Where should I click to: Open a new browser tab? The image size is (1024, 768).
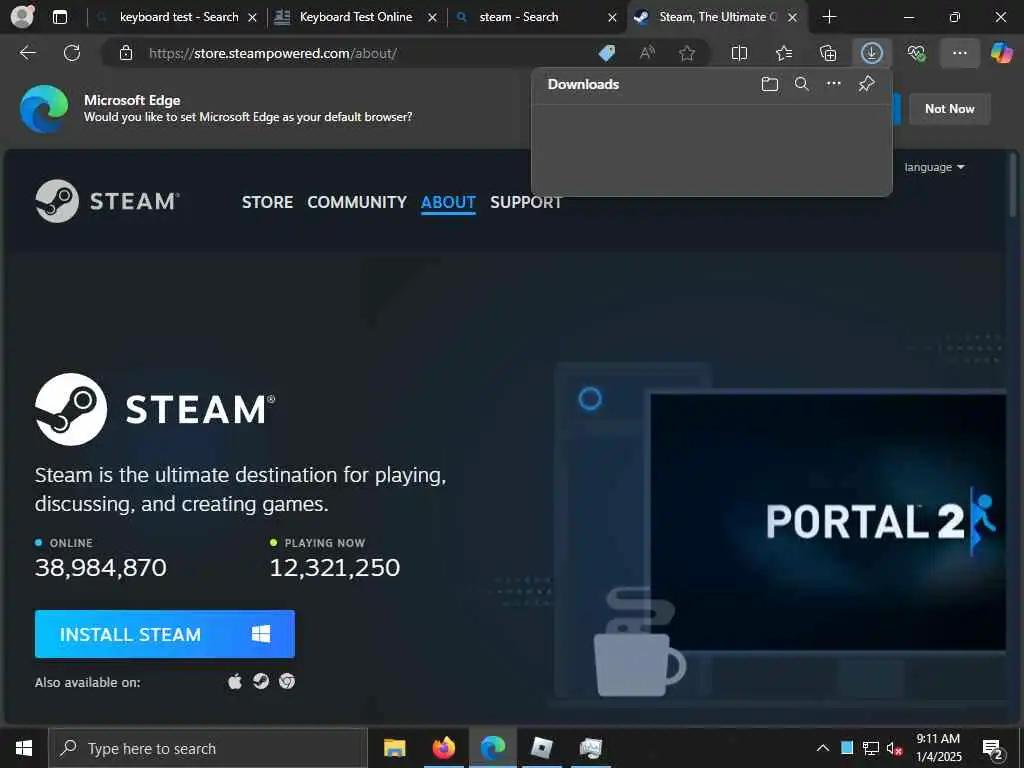[x=829, y=17]
